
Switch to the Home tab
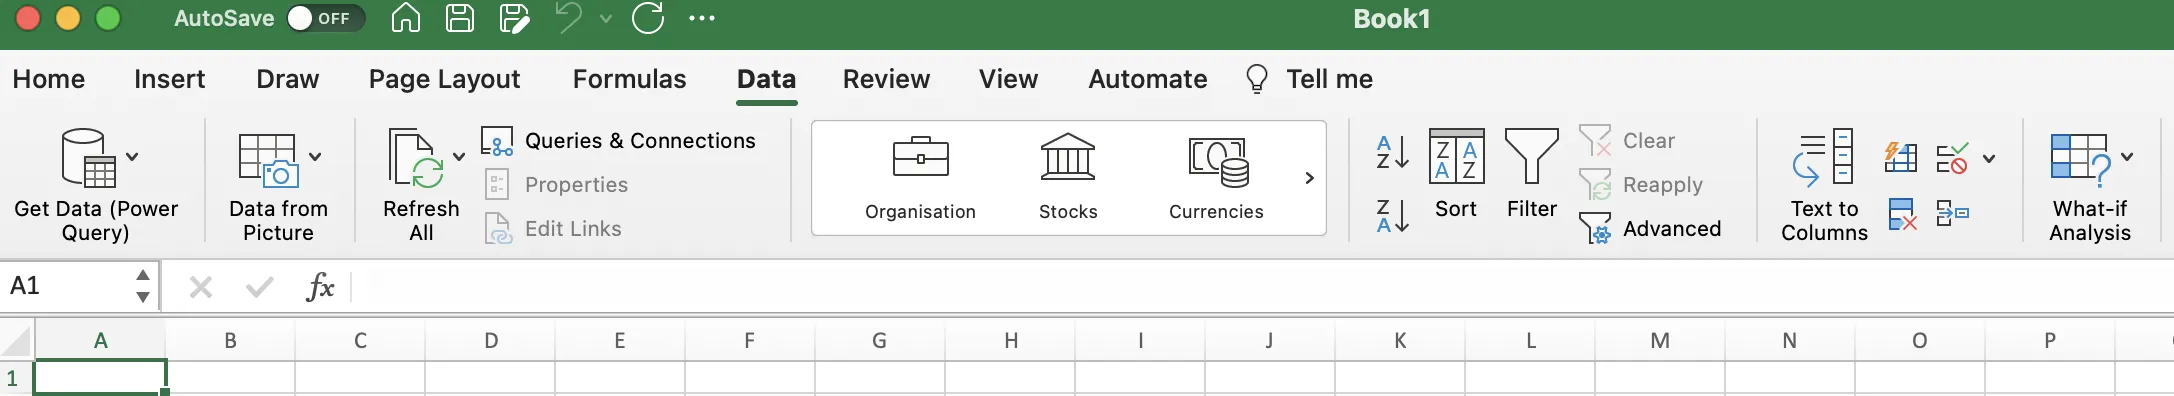point(48,79)
